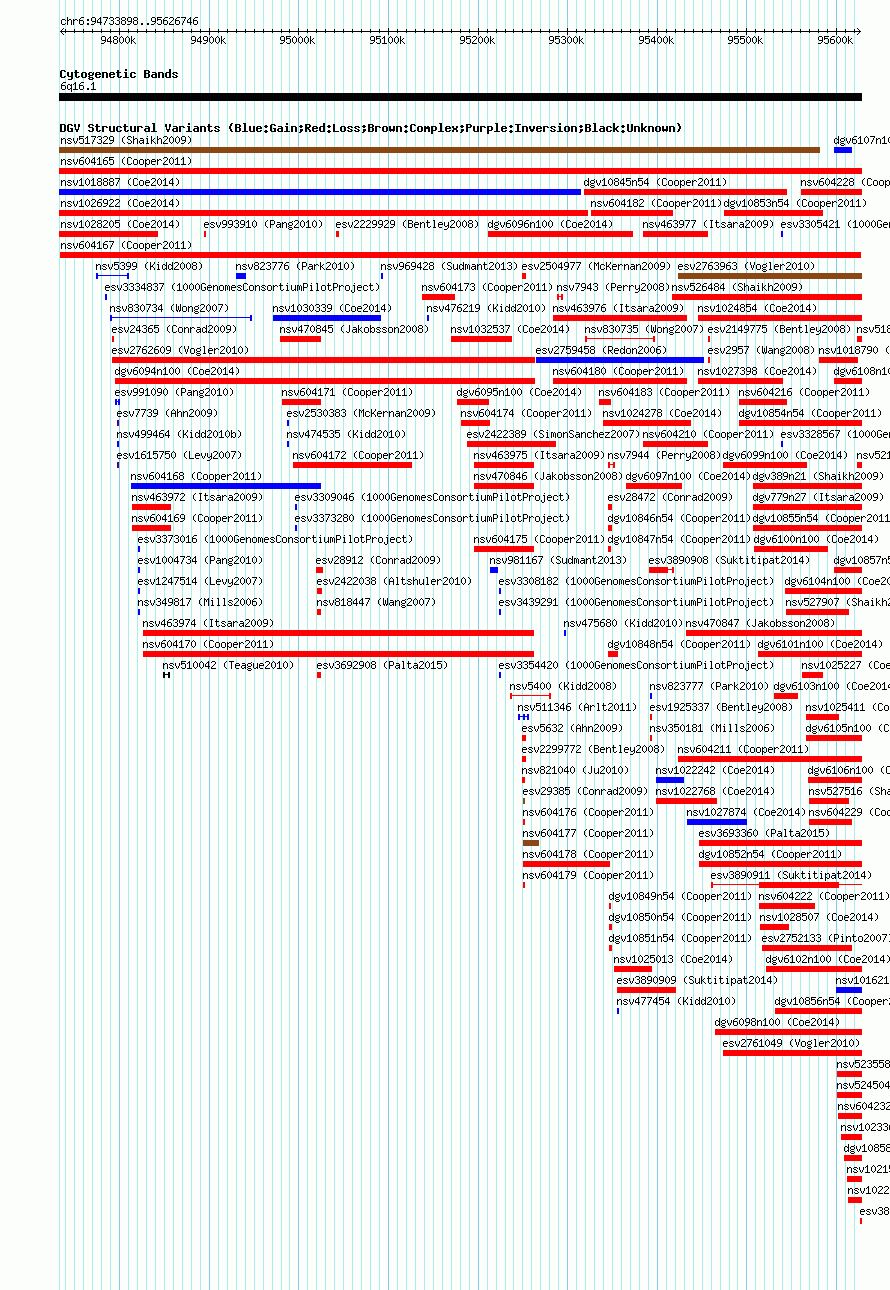Select nsv5399 (Kidd2008) label
The image size is (890, 1290).
tap(149, 266)
